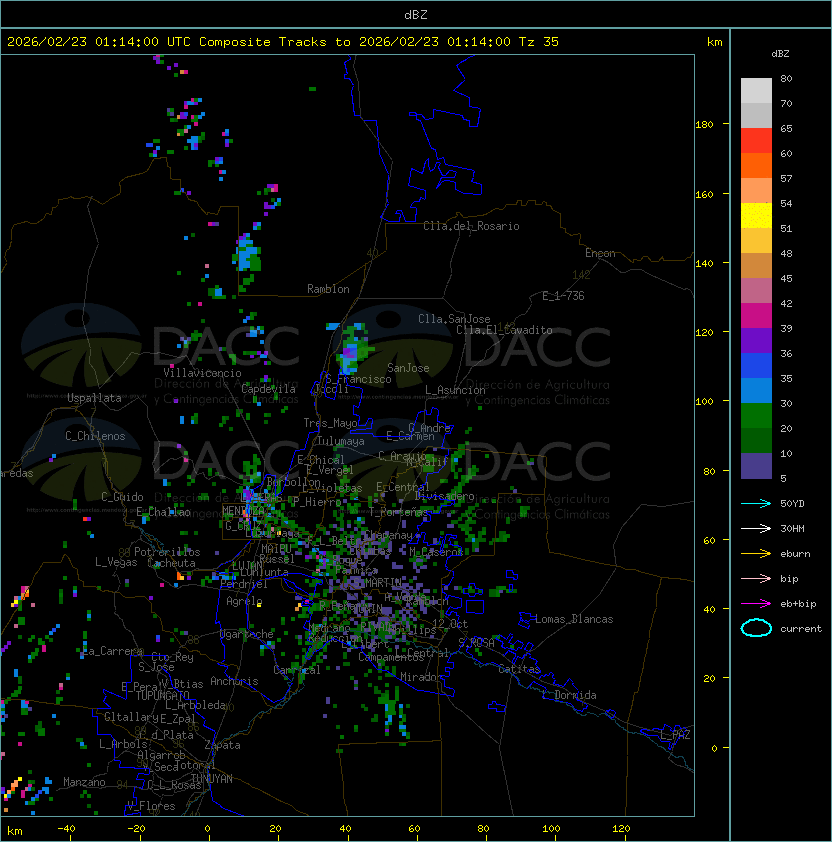832x842 pixels.
Task: Select the red 60-65 dBZ swatch
Action: tap(756, 141)
